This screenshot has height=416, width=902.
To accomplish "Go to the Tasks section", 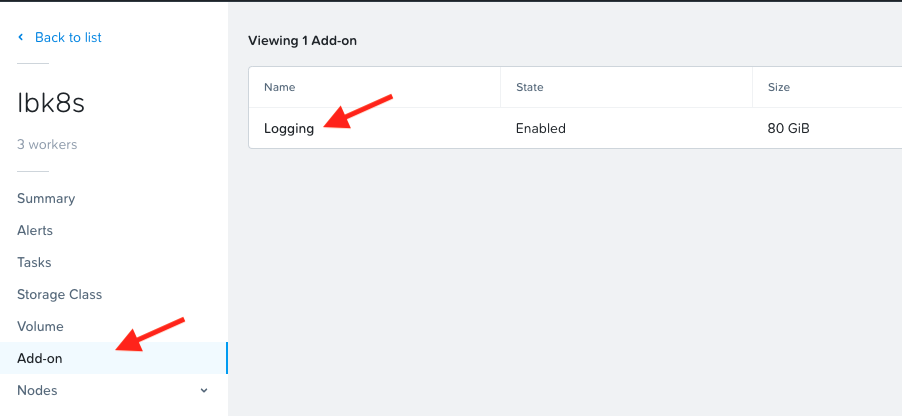I will pos(34,262).
